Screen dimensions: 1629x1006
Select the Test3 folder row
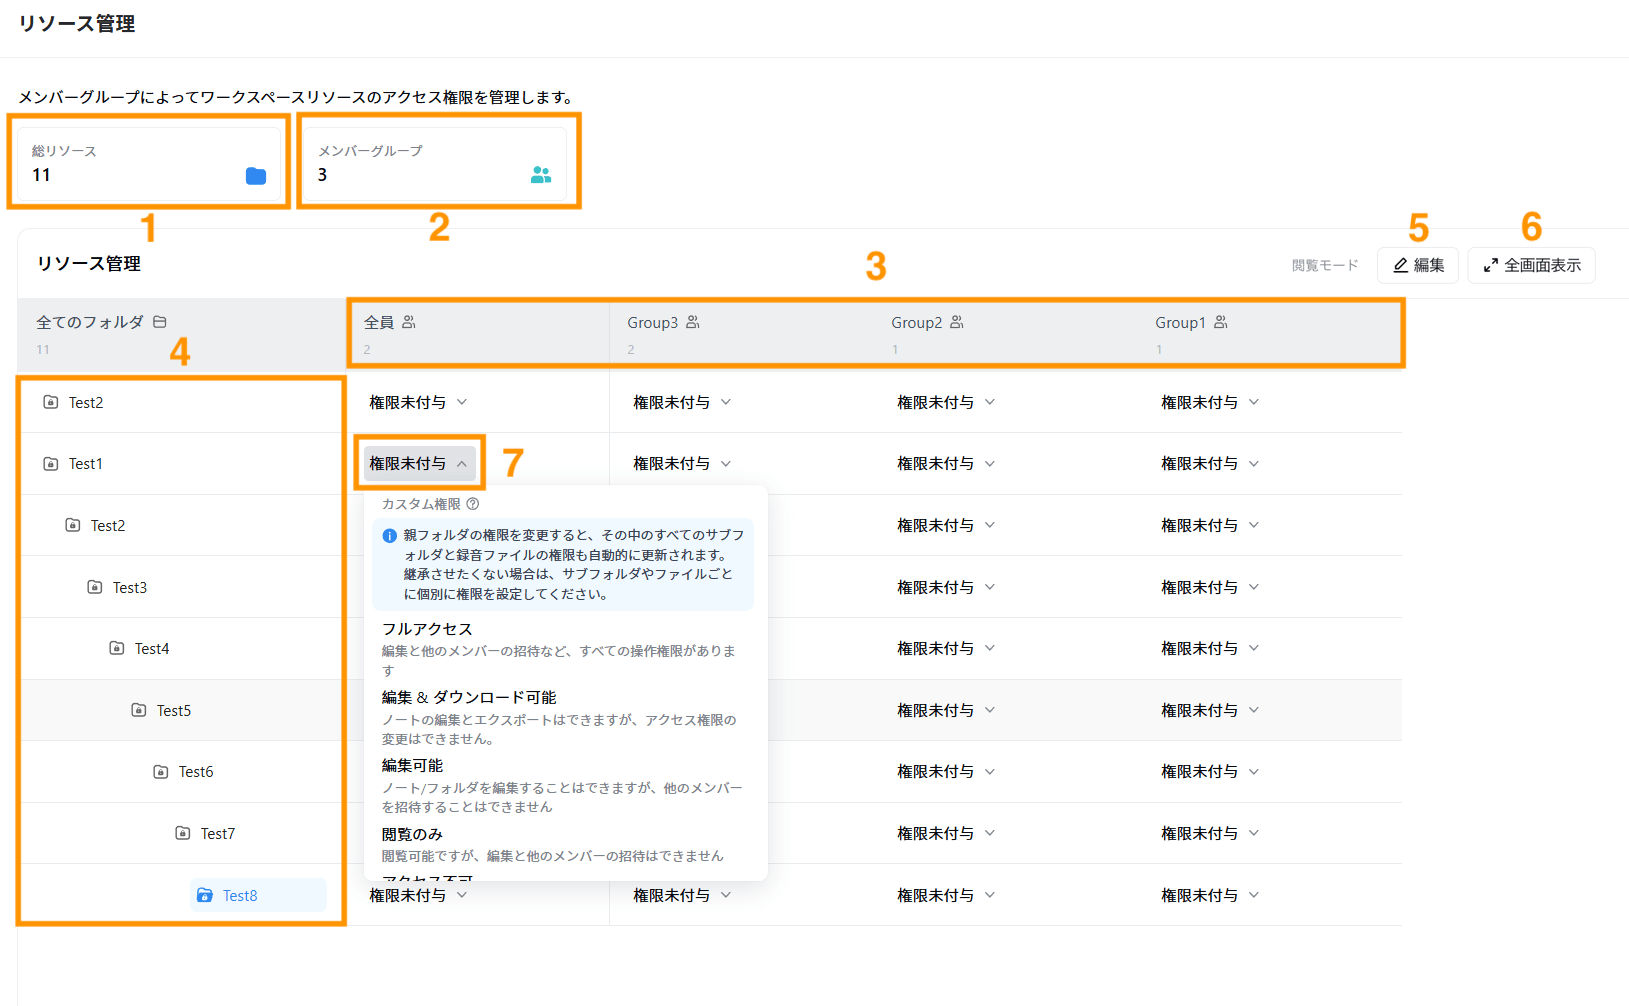181,587
